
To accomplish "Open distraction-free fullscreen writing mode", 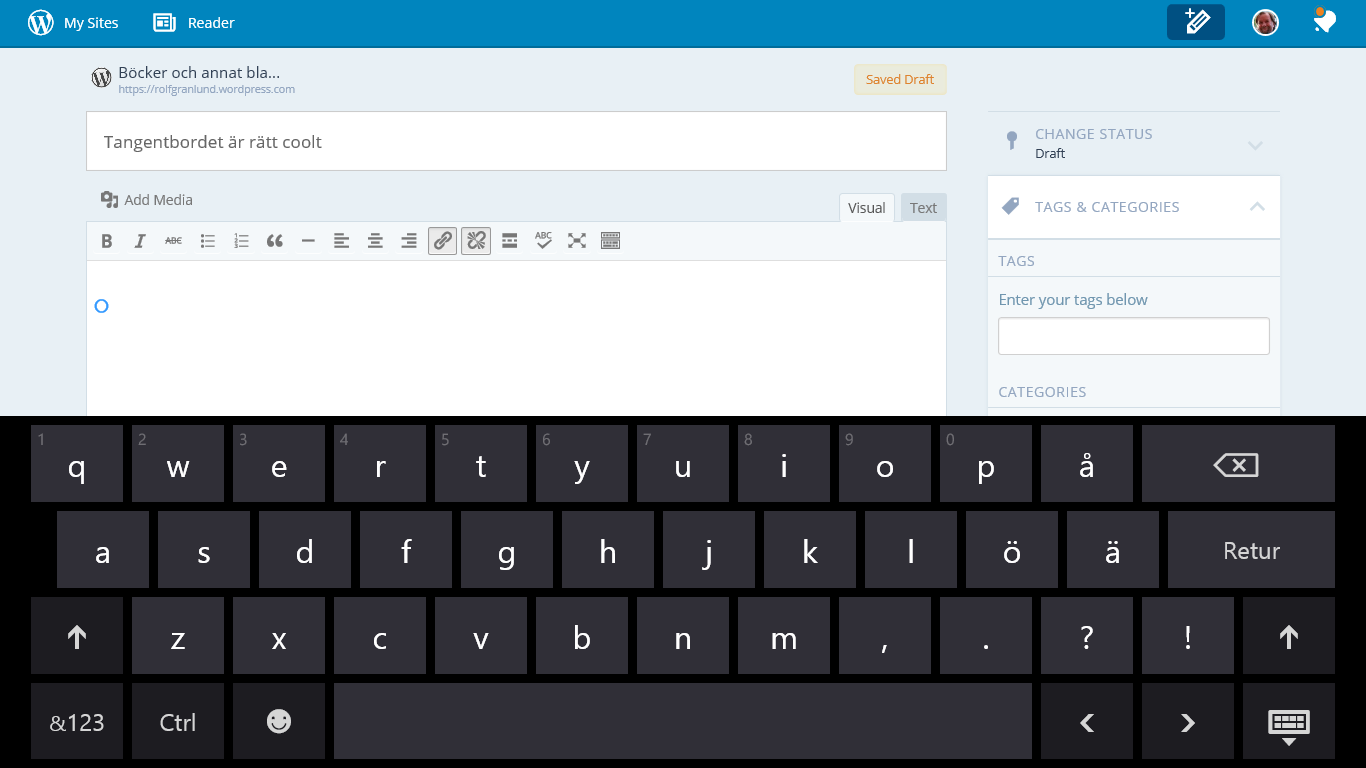I will [577, 241].
